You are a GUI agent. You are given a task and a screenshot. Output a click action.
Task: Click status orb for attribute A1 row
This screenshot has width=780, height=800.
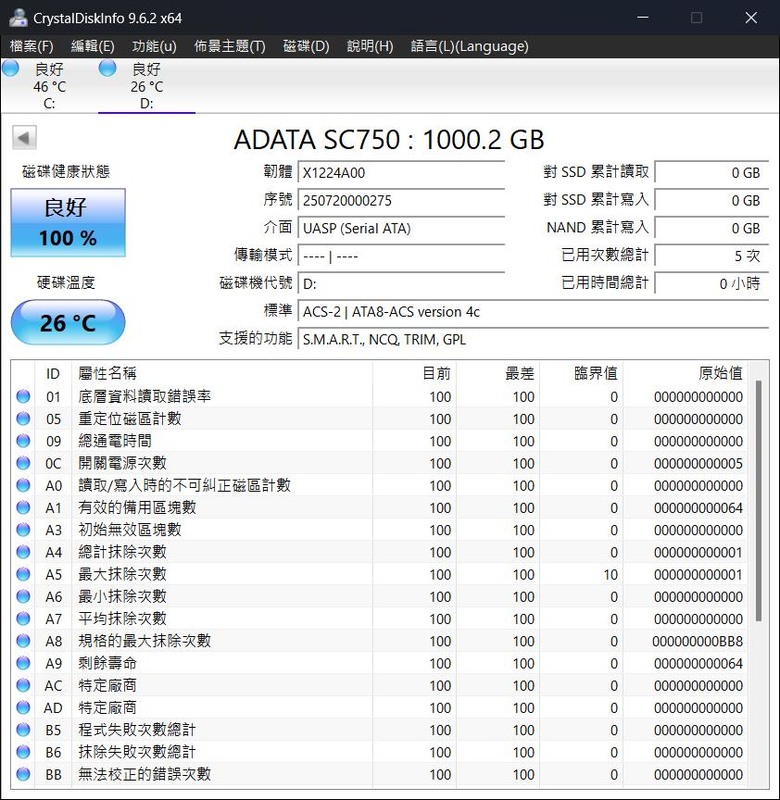(23, 508)
